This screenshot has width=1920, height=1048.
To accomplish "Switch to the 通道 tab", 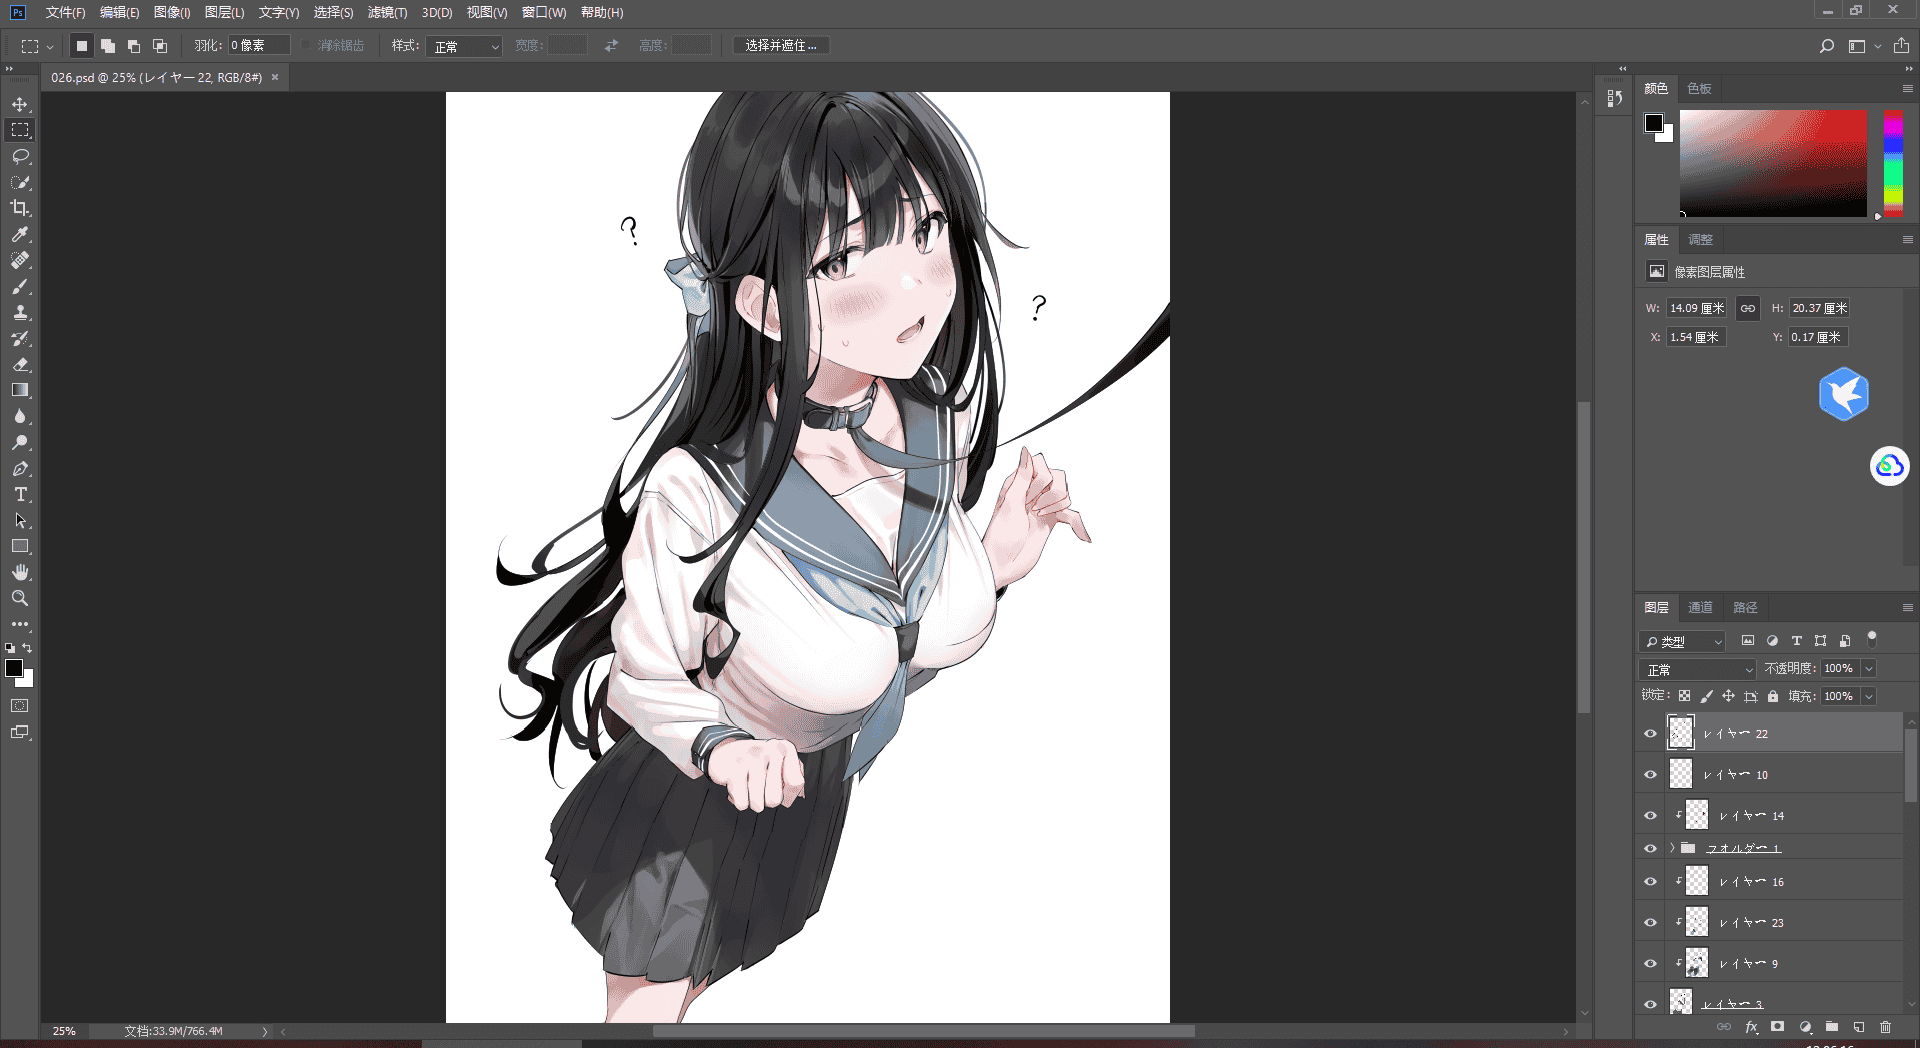I will tap(1700, 607).
